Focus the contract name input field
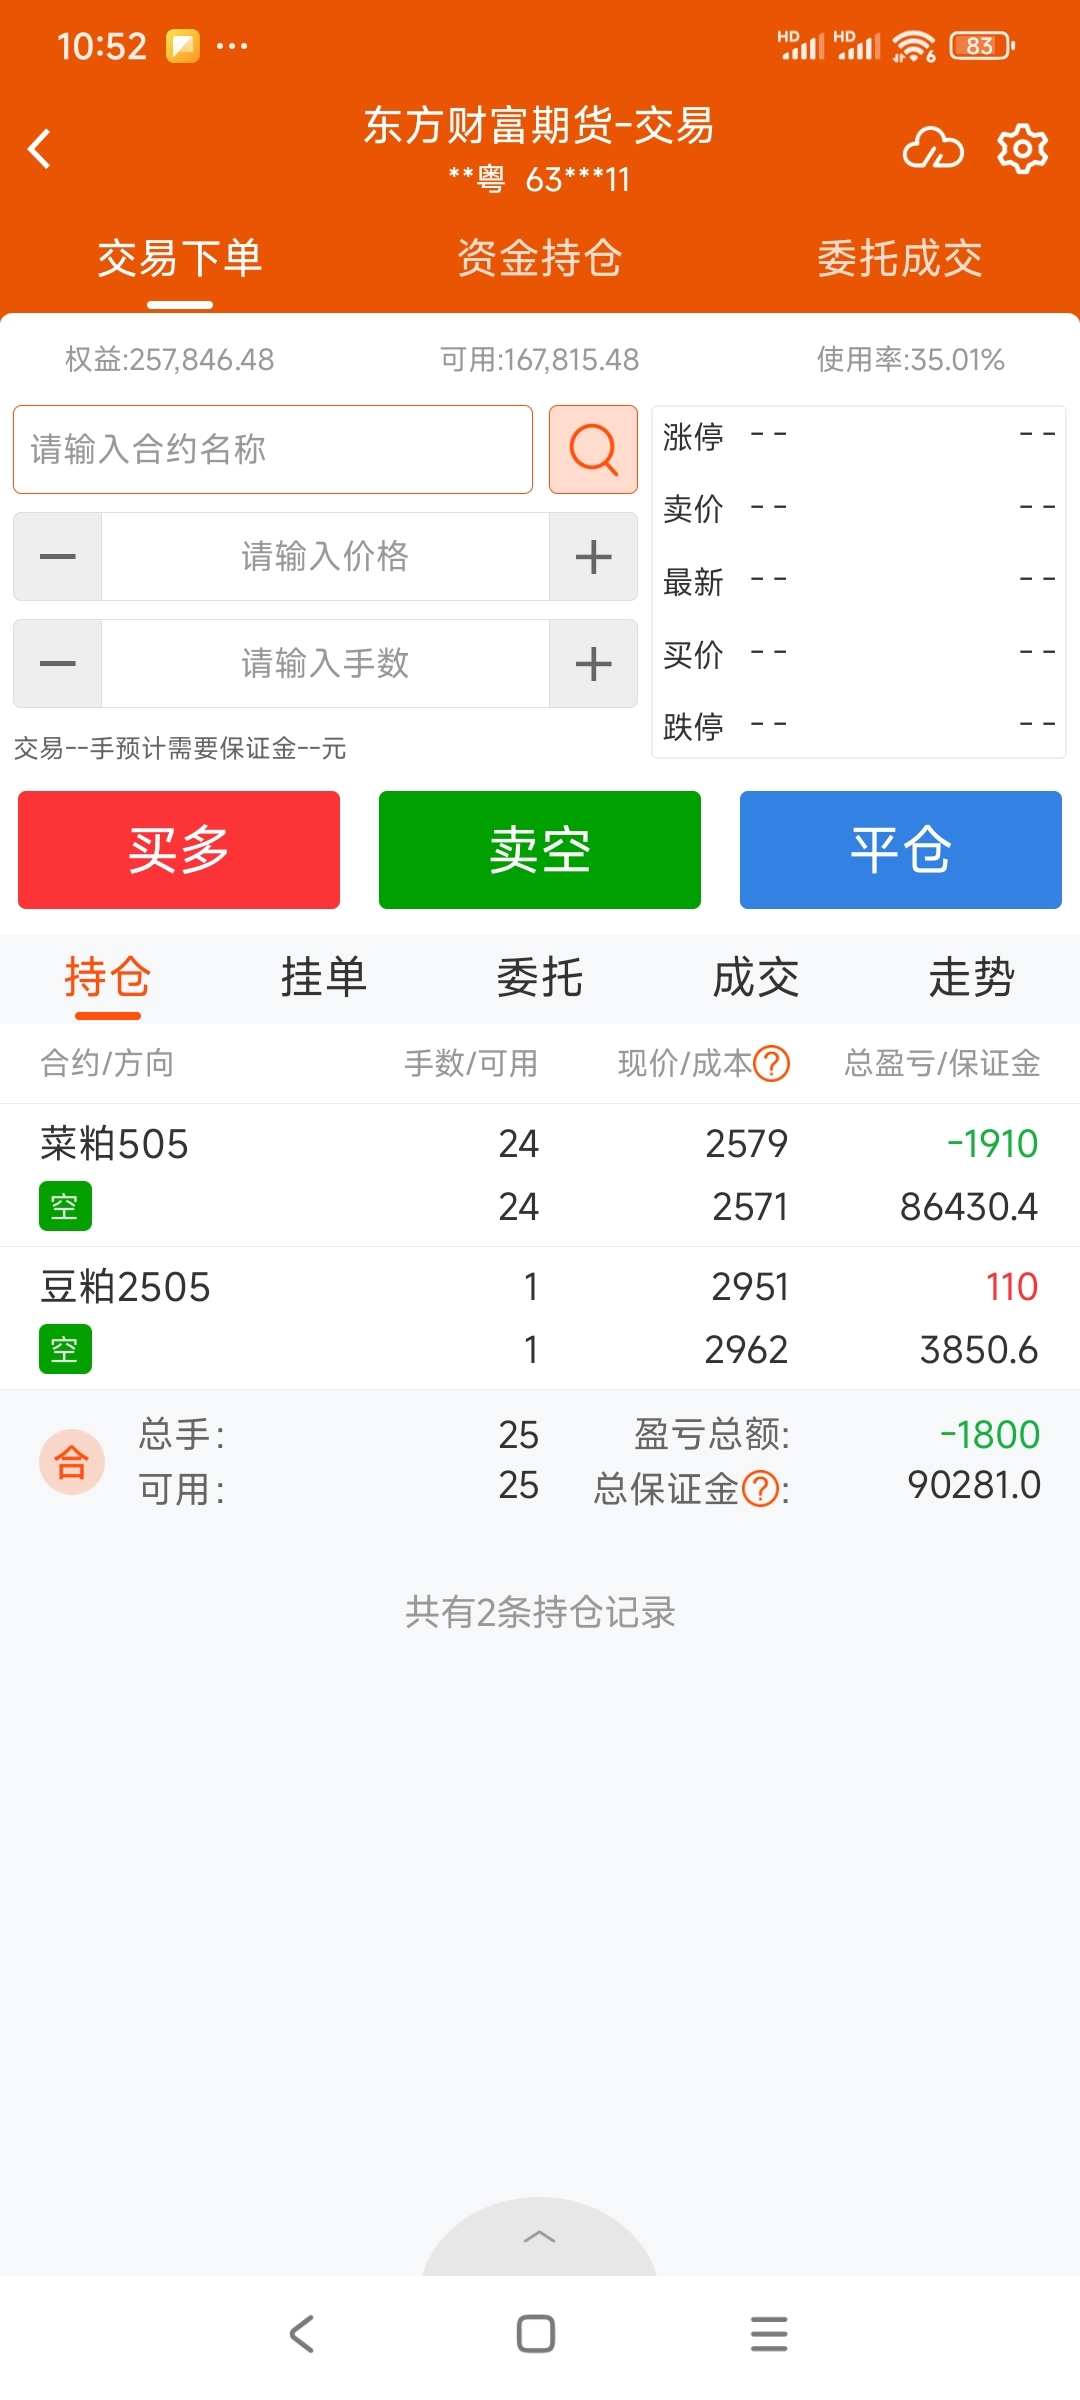The width and height of the screenshot is (1080, 2400). click(x=273, y=449)
